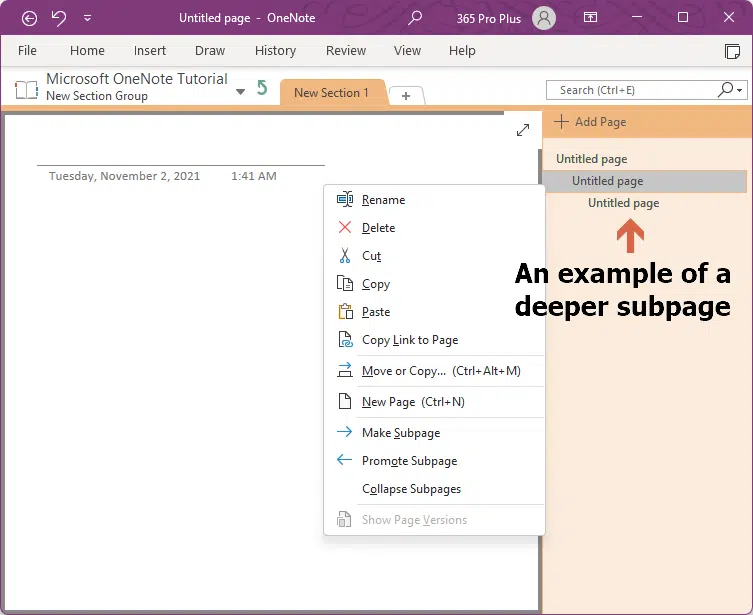Open the user account avatar

point(544,18)
